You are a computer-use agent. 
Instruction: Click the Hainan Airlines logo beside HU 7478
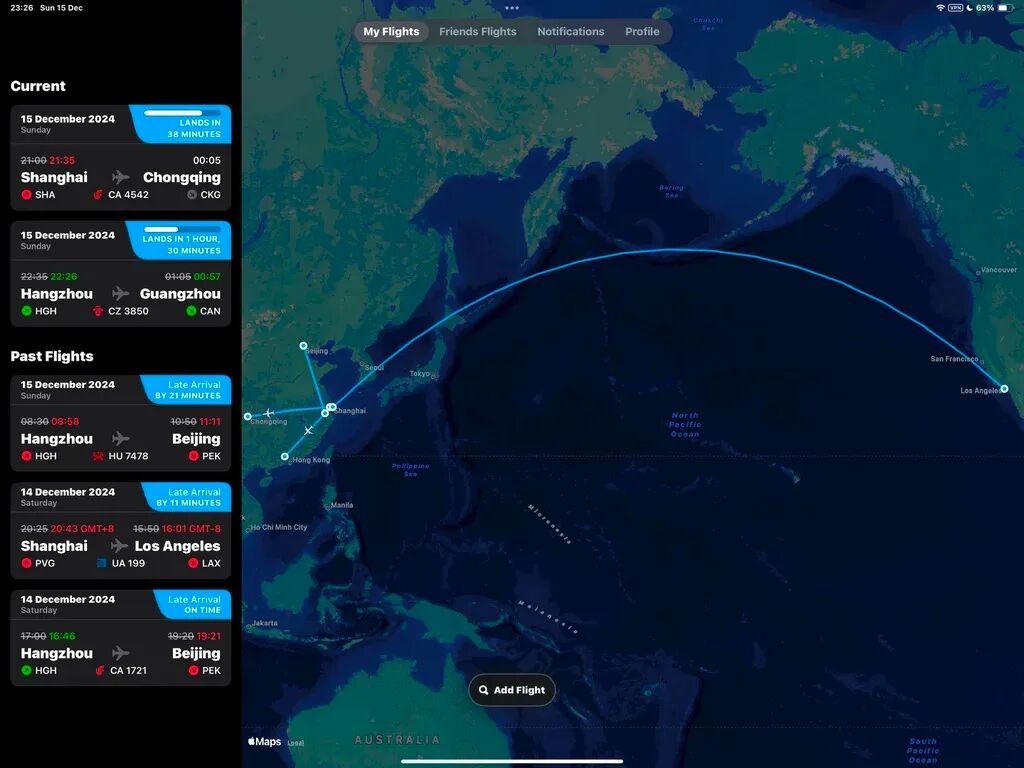tap(98, 456)
